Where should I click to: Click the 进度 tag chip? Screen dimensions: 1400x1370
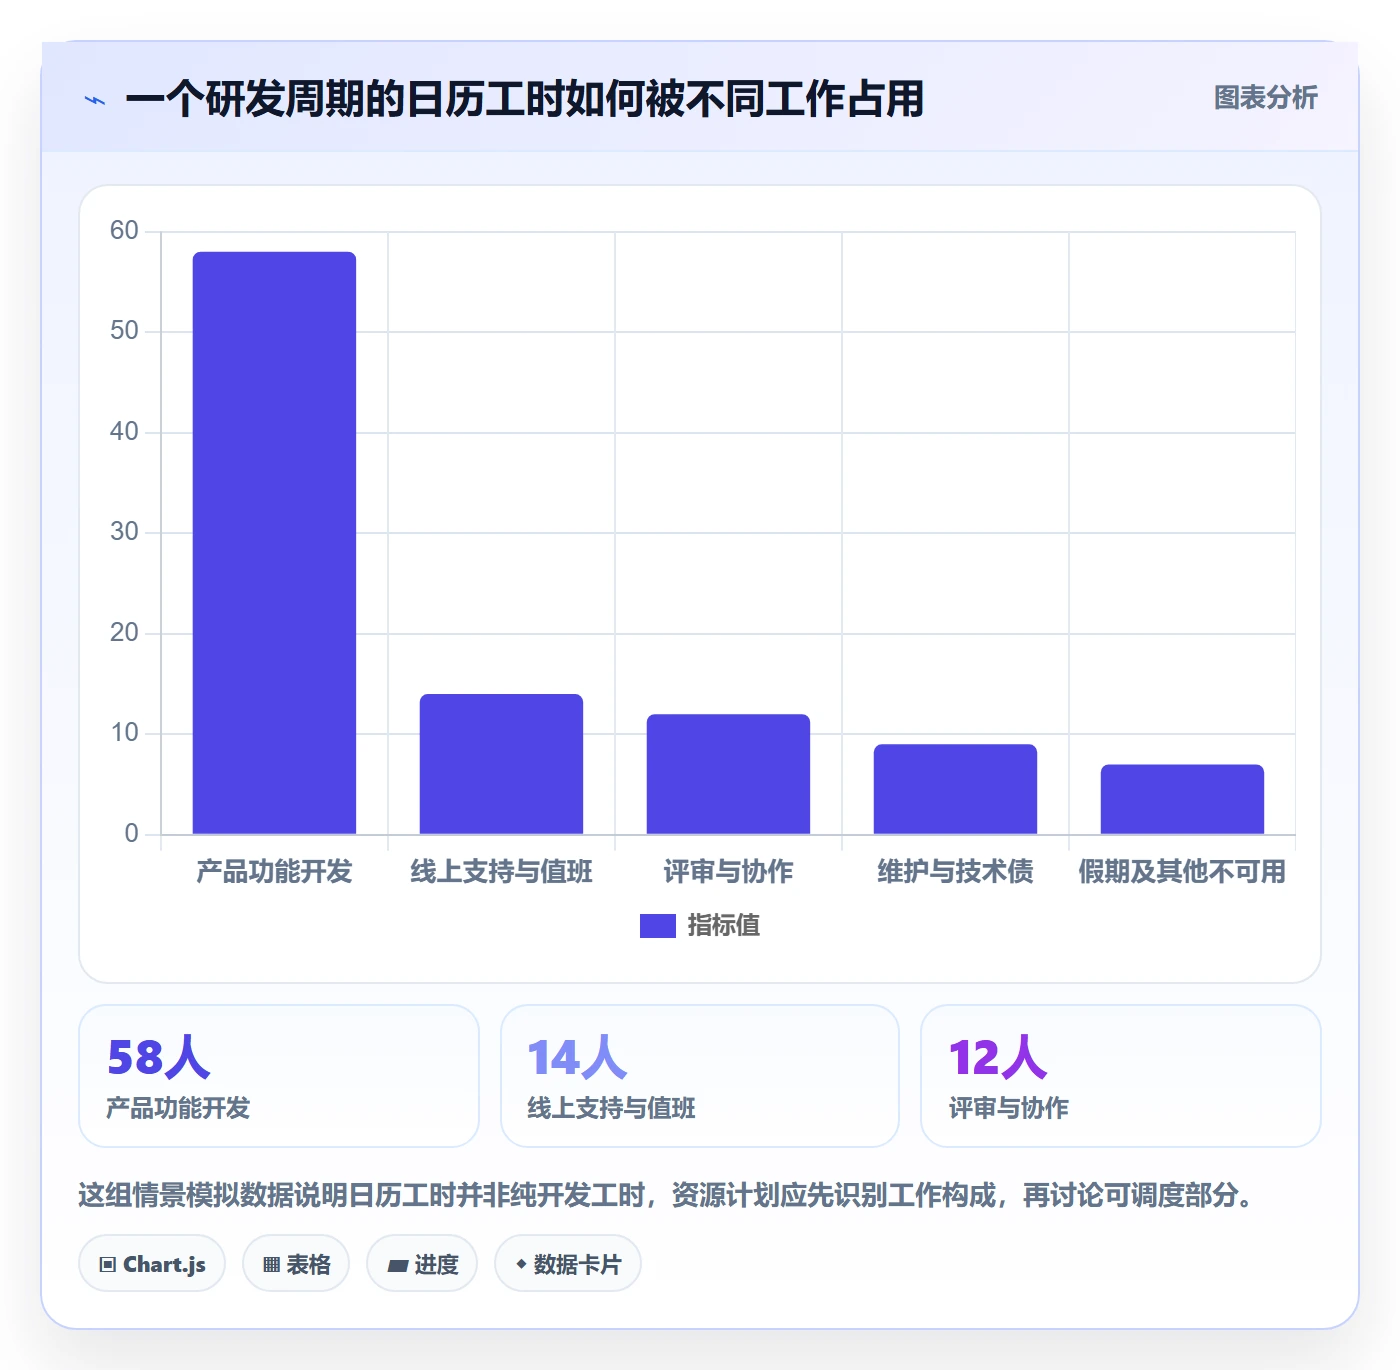coord(422,1264)
